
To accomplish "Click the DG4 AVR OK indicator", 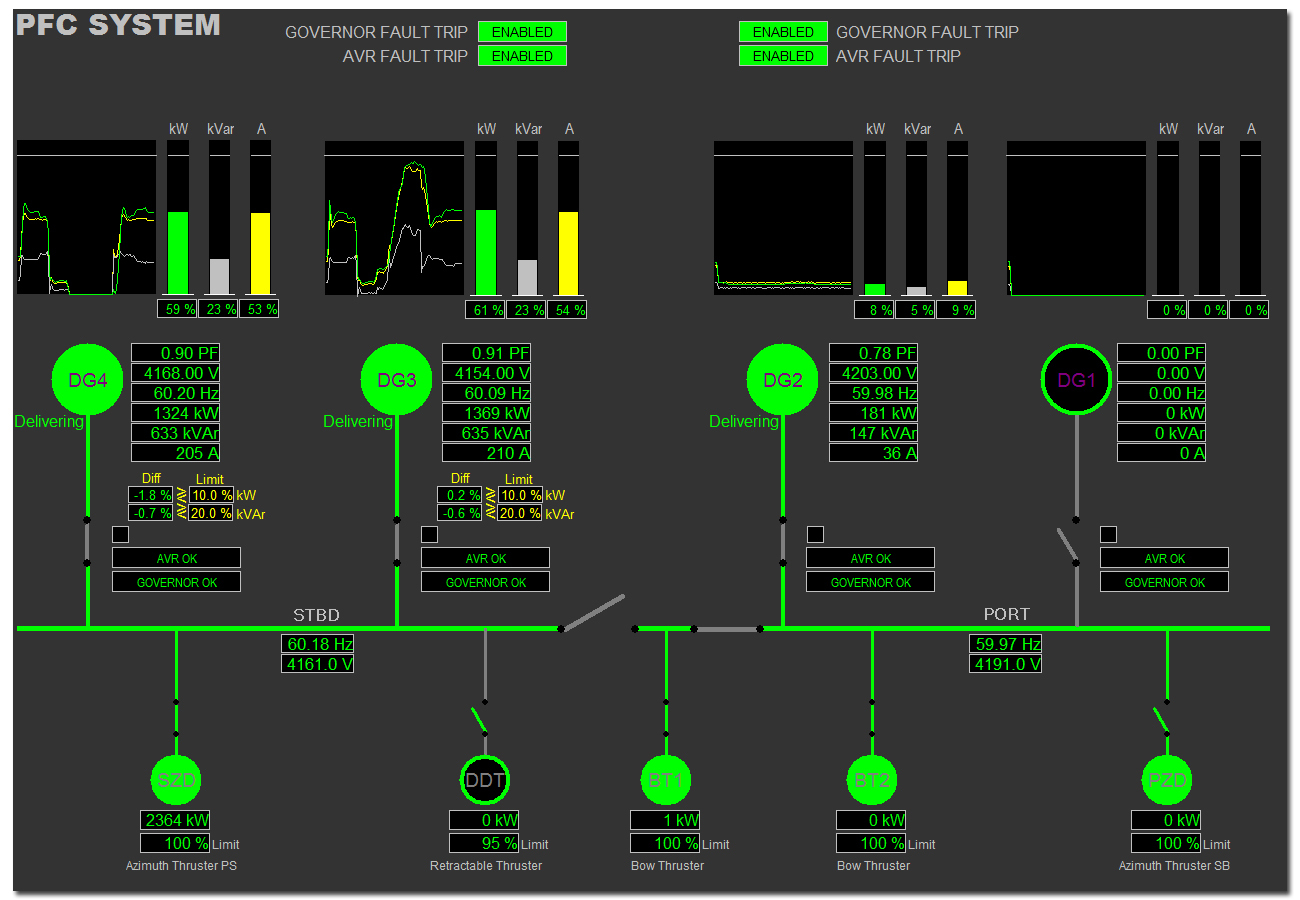I will point(176,558).
